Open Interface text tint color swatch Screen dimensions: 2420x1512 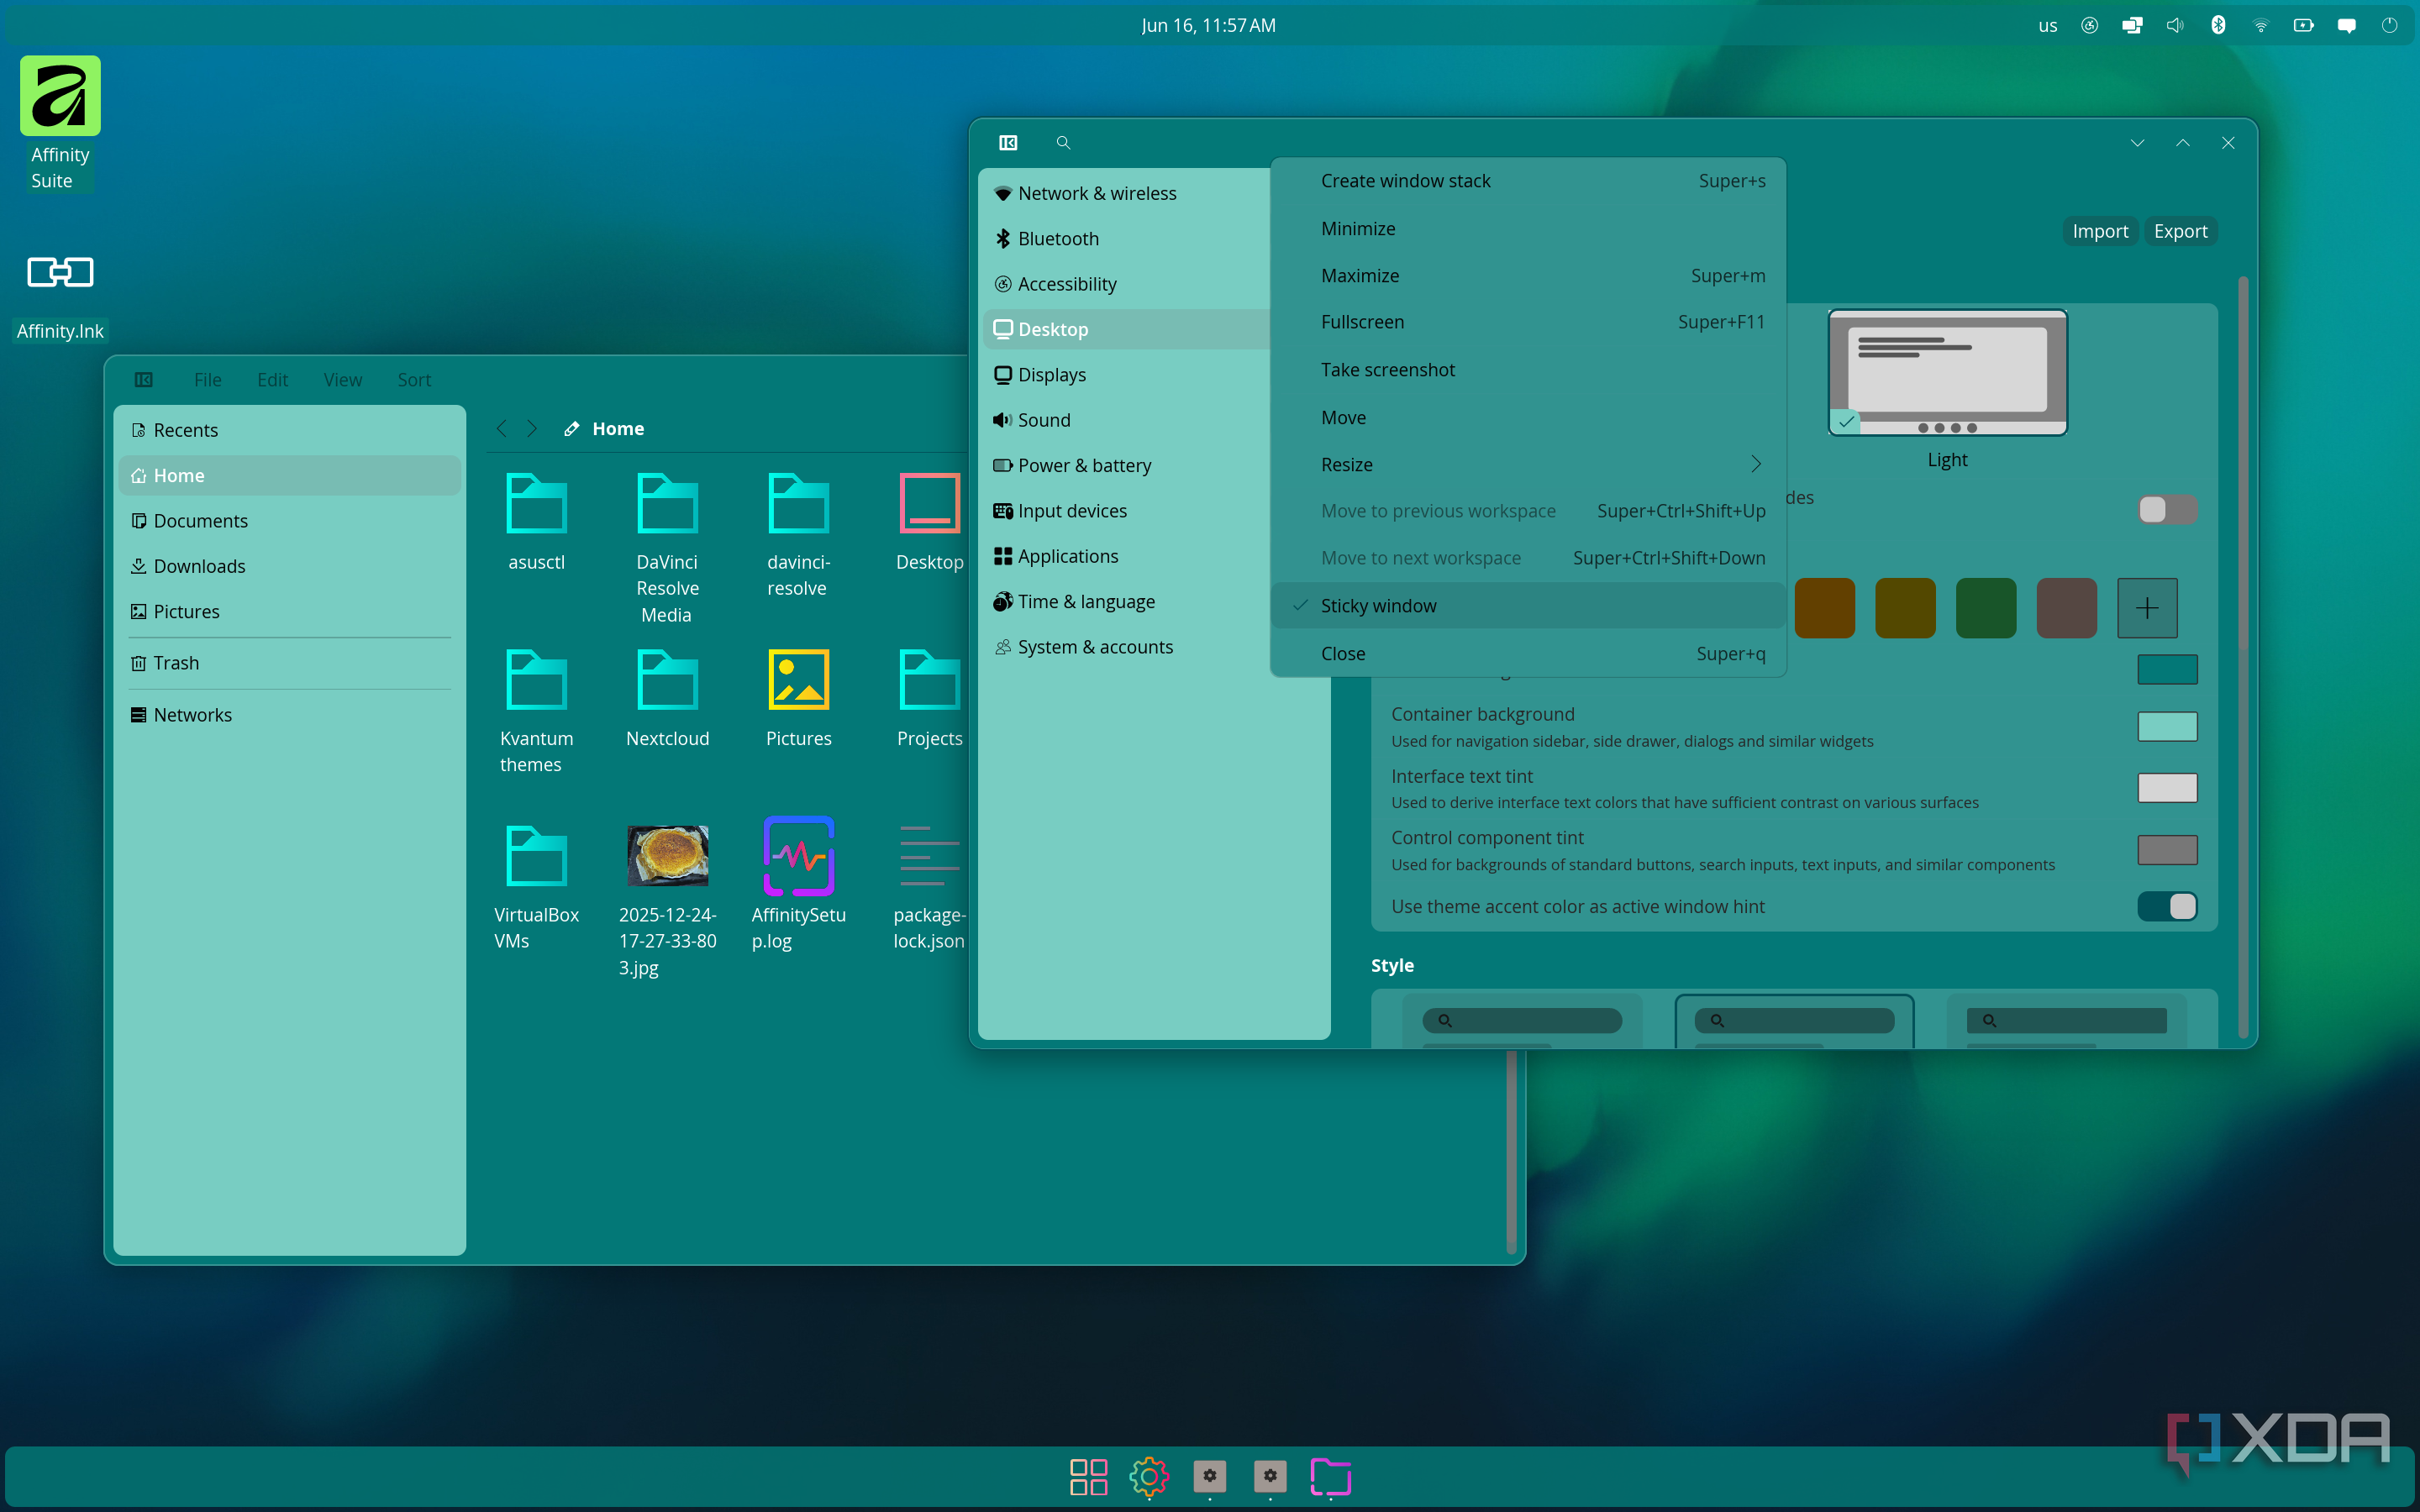(x=2167, y=788)
